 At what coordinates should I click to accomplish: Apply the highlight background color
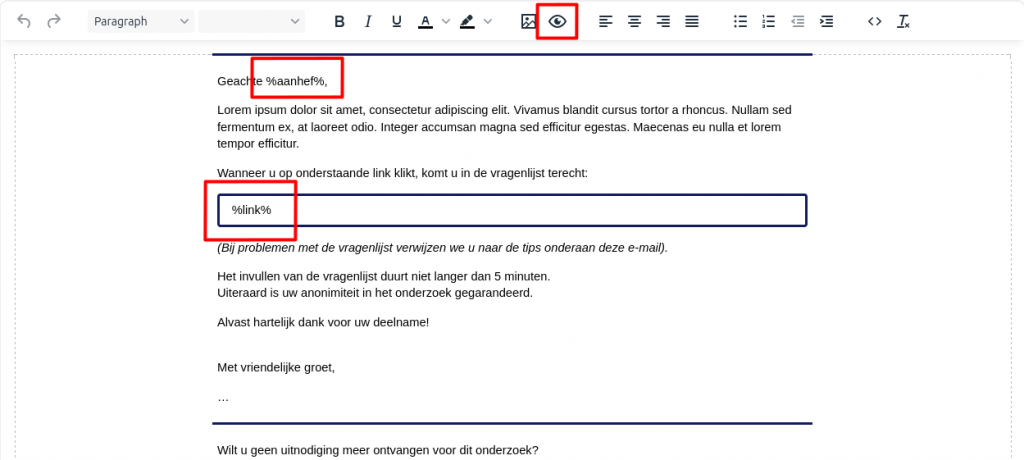pos(467,22)
